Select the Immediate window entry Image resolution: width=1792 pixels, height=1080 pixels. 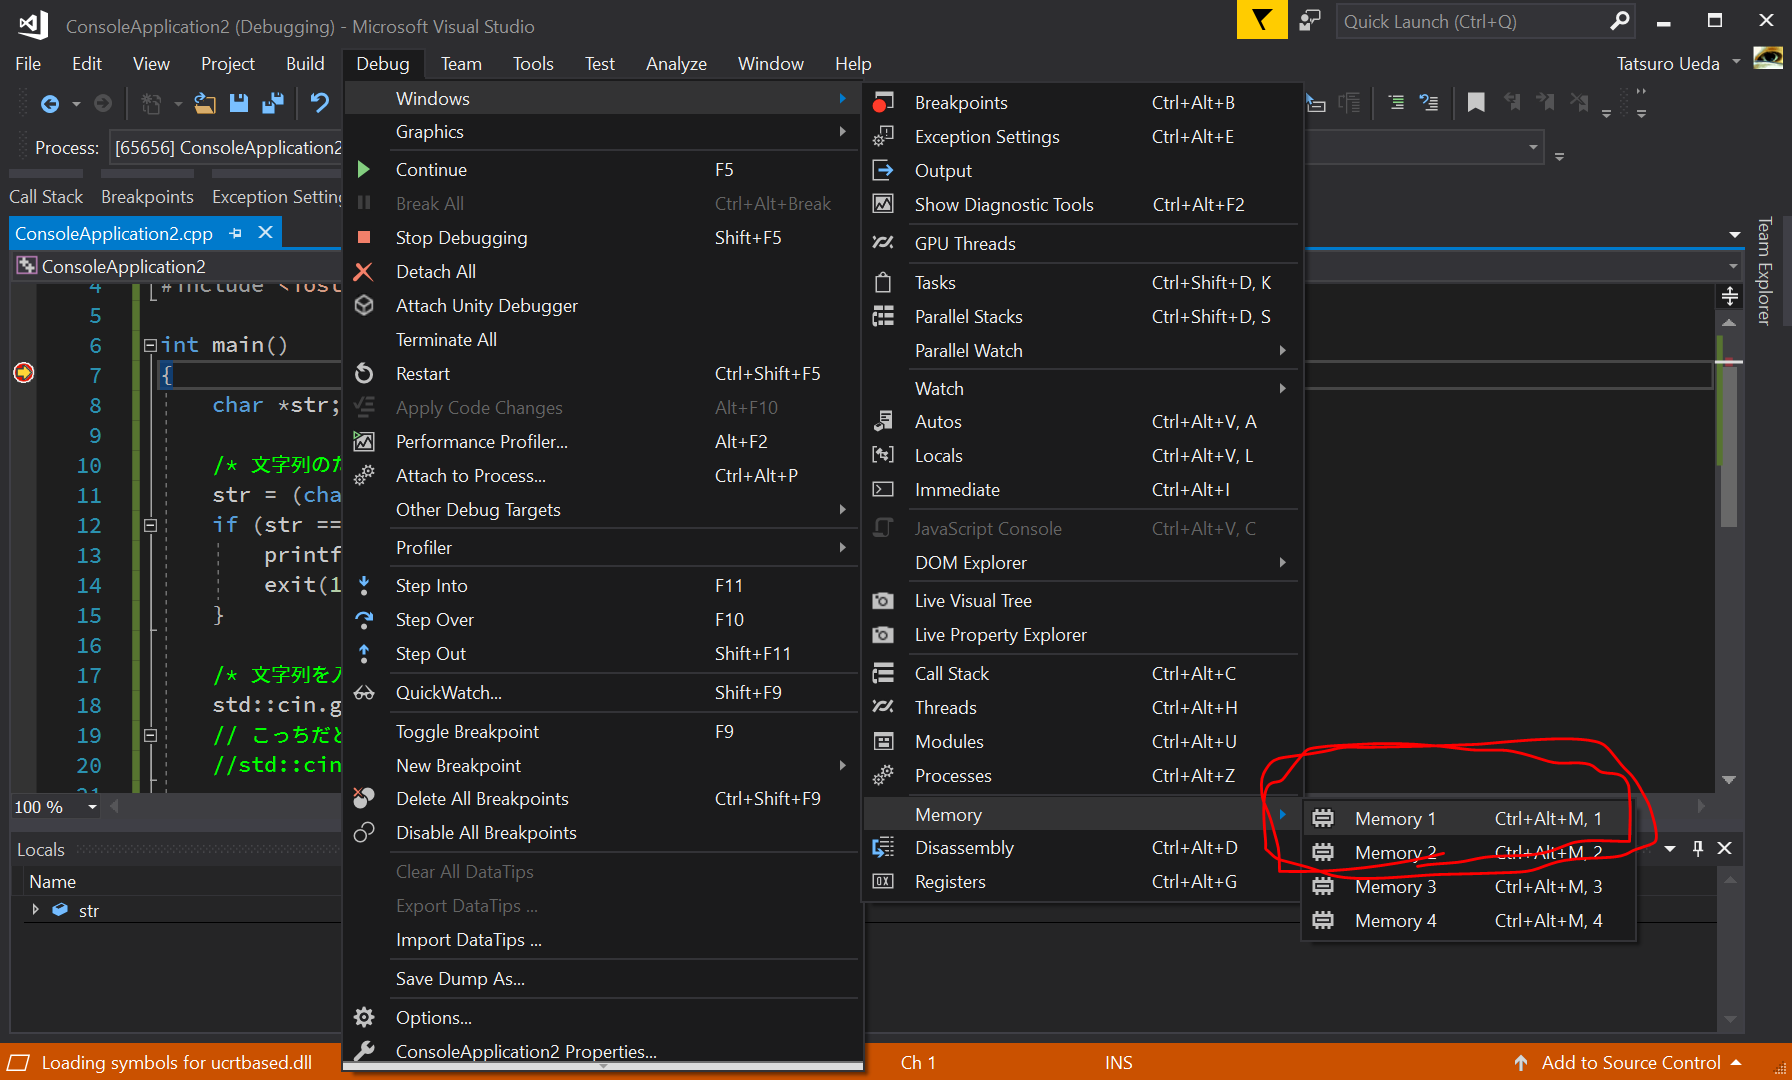point(1082,490)
